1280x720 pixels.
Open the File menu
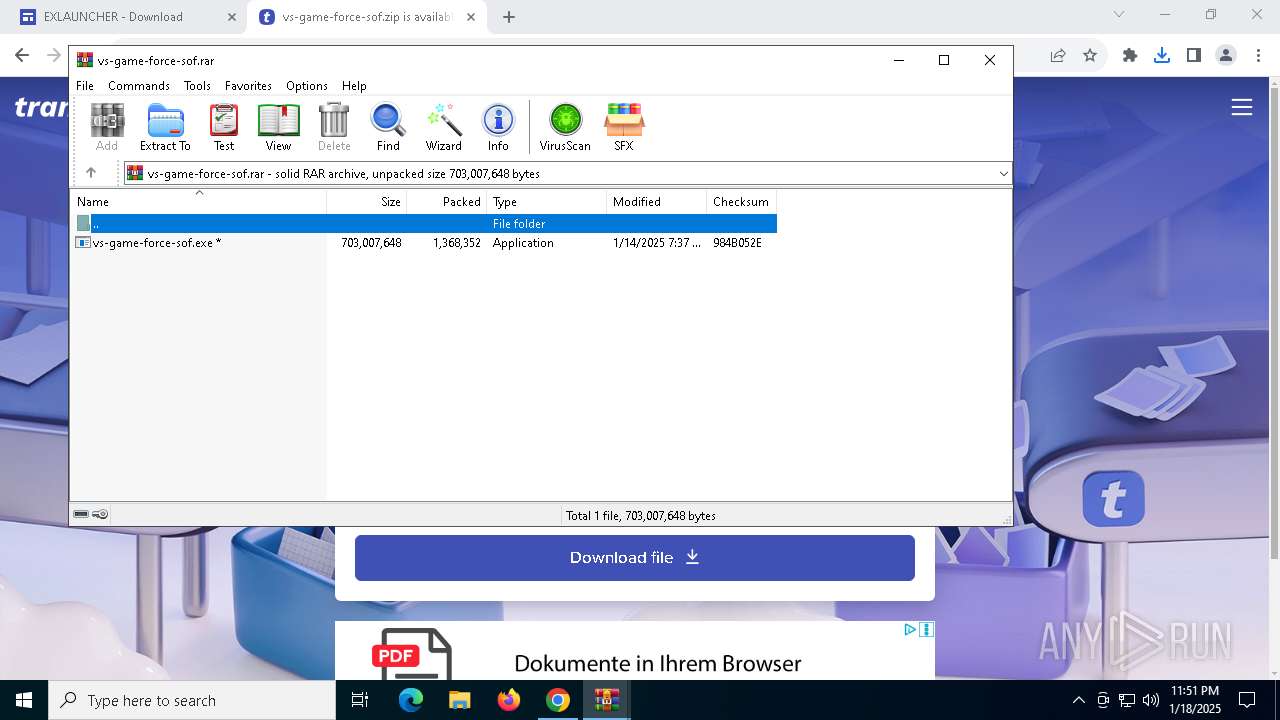[85, 86]
